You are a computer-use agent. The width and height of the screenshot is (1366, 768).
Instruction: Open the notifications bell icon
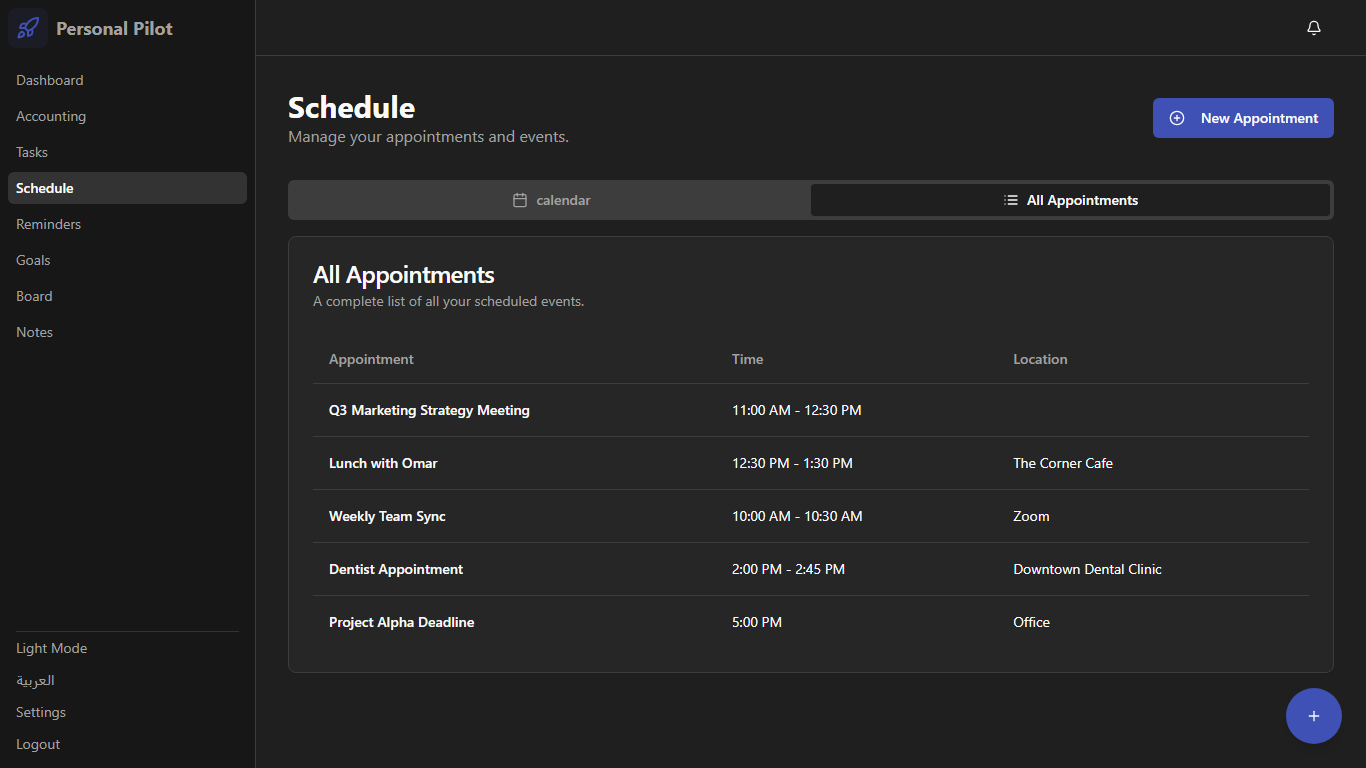click(x=1314, y=28)
